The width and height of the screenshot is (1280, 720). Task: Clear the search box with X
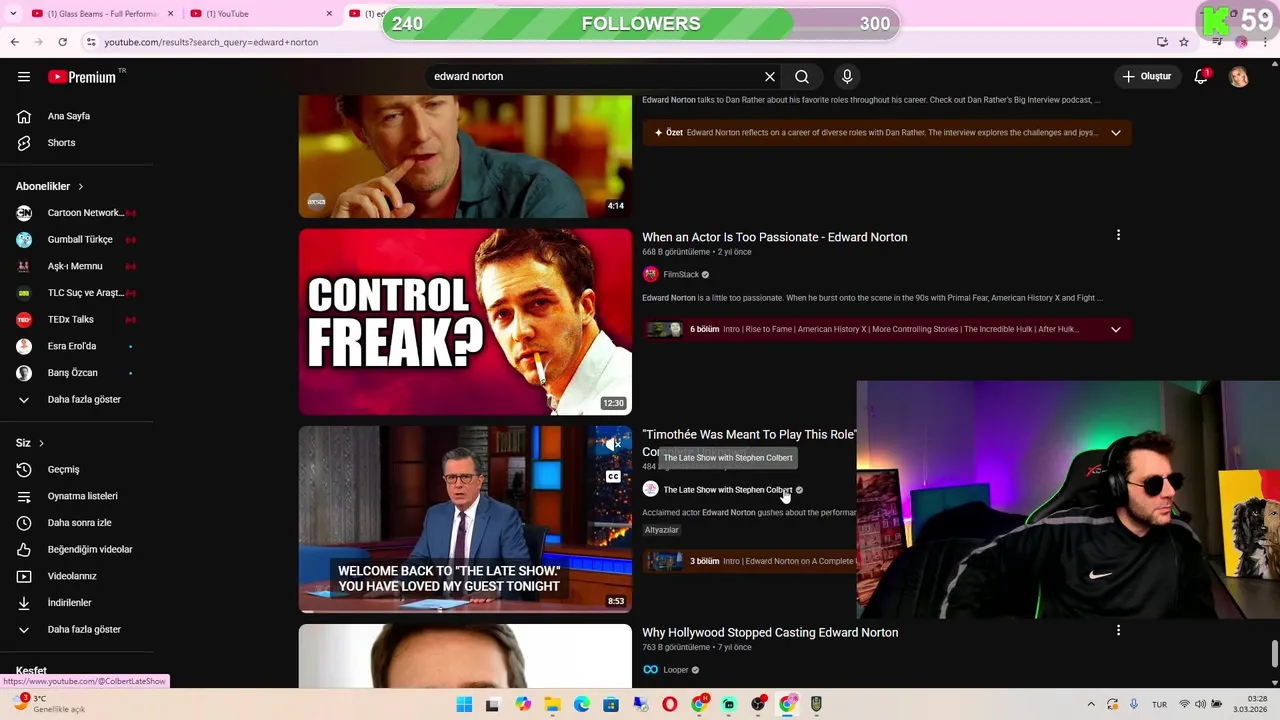tap(770, 77)
